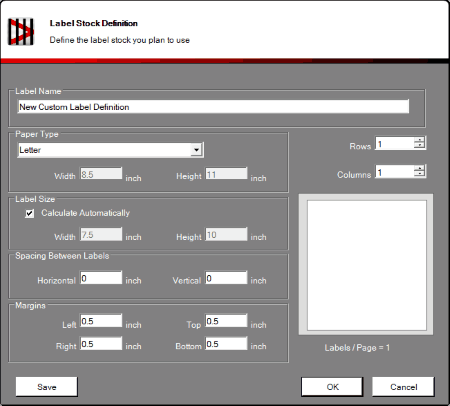Toggle the Calculate Automatically checkbox
Image resolution: width=450 pixels, height=406 pixels.
tap(30, 213)
